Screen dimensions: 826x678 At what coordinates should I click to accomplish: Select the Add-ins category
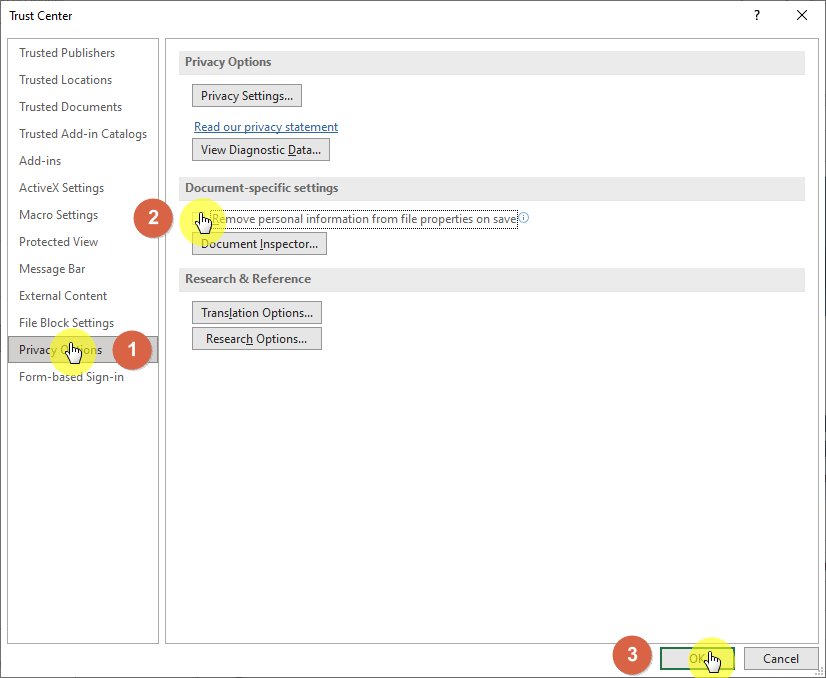tap(40, 161)
